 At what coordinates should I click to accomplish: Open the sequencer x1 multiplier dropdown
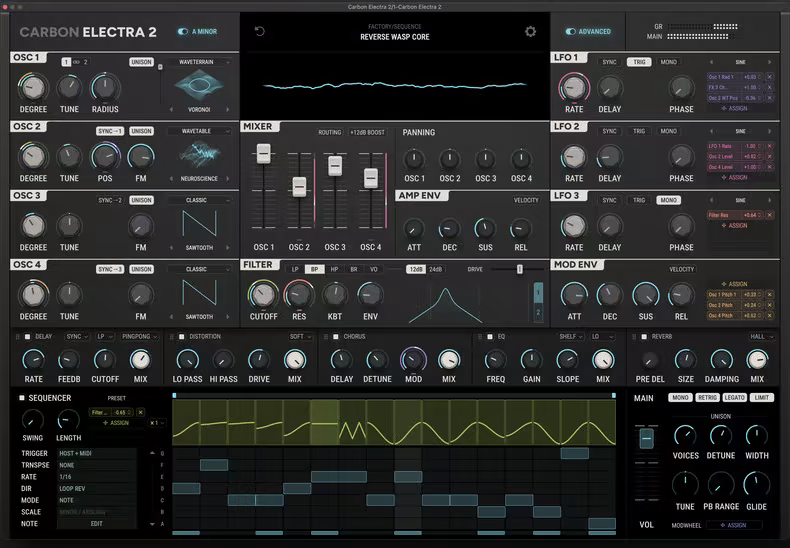click(157, 423)
